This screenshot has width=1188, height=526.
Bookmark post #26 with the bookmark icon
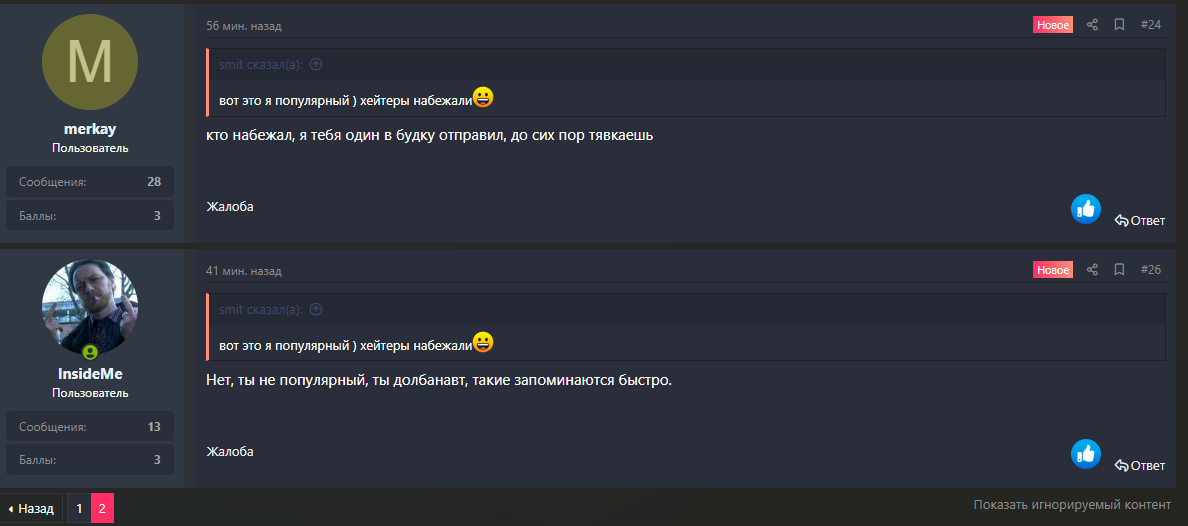click(x=1120, y=270)
